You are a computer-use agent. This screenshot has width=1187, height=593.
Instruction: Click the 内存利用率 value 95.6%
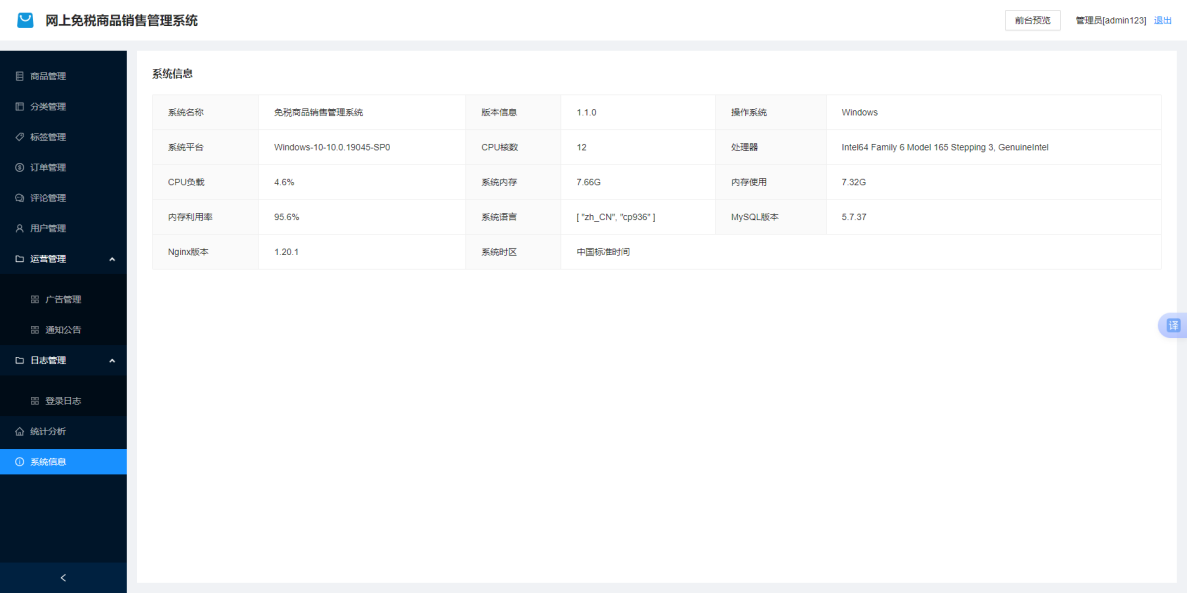[287, 217]
